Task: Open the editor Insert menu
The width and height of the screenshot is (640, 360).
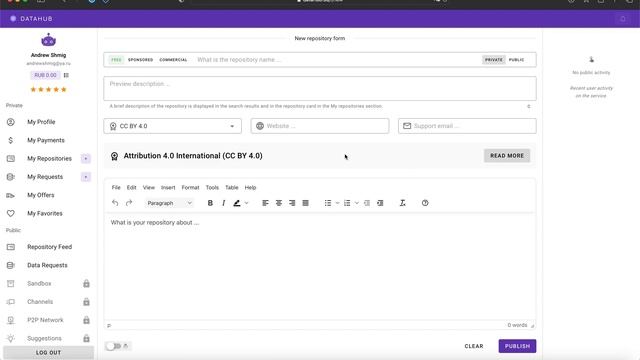Action: click(168, 188)
